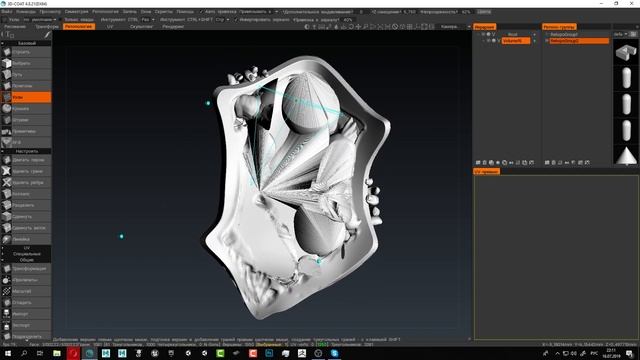640x360 pixels.
Task: Open Инструмент CTRL dropdown
Action: [148, 20]
